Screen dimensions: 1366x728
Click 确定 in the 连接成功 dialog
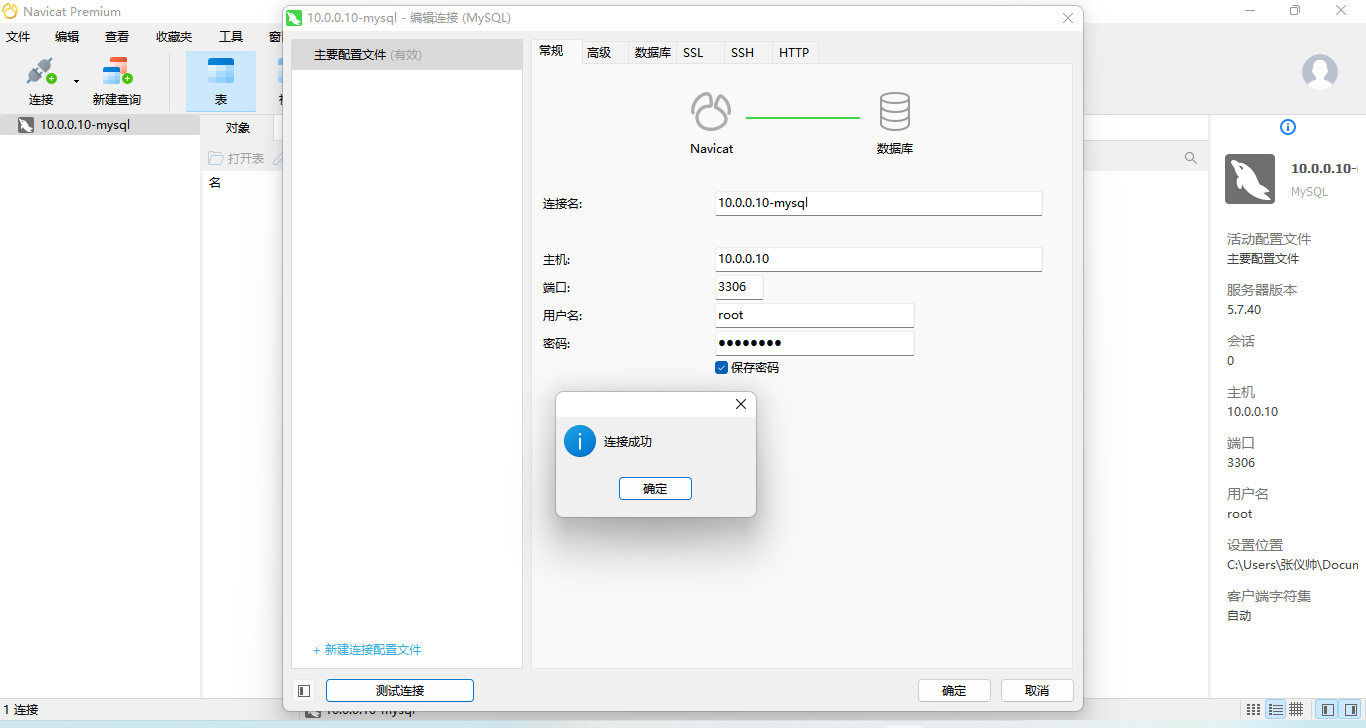tap(655, 488)
